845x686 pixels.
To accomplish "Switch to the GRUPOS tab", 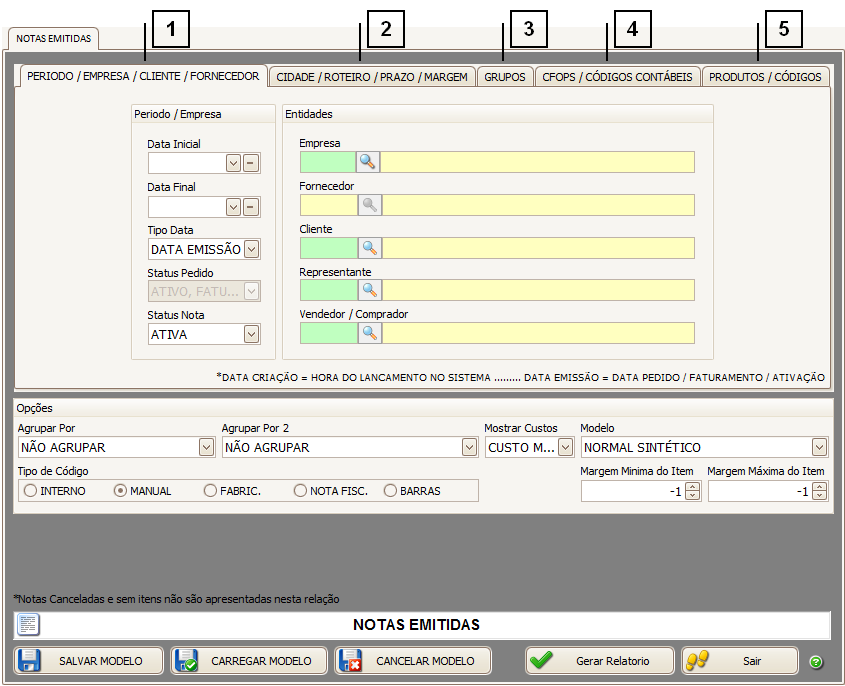I will tap(505, 77).
